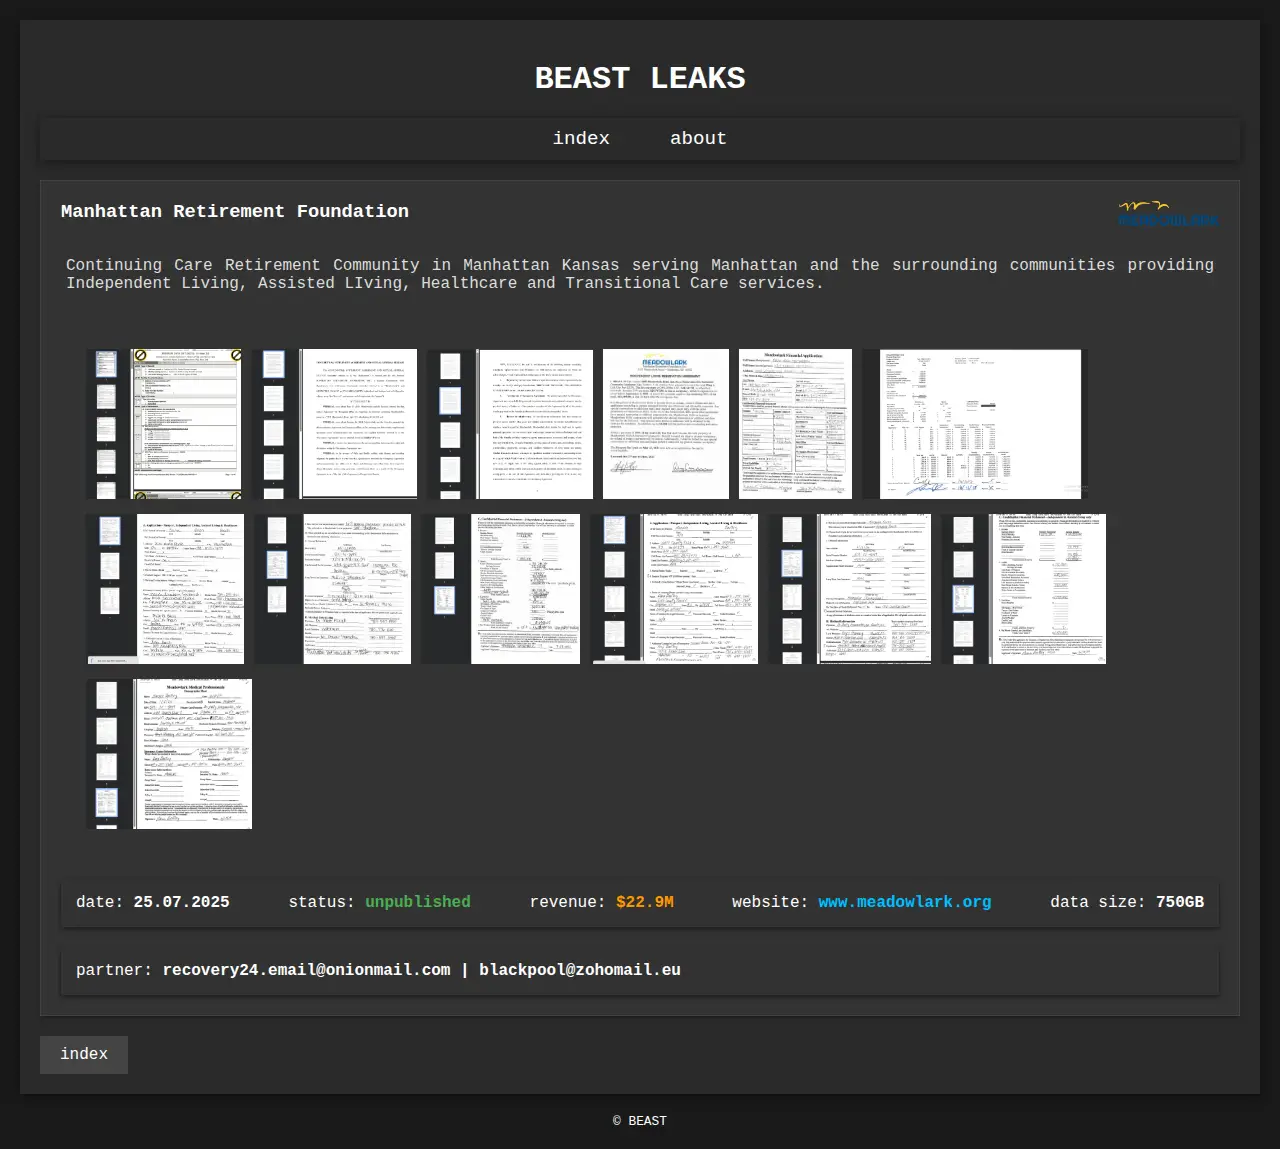Open the fifth thumbnail in the first row
Image resolution: width=1280 pixels, height=1149 pixels.
[x=795, y=424]
